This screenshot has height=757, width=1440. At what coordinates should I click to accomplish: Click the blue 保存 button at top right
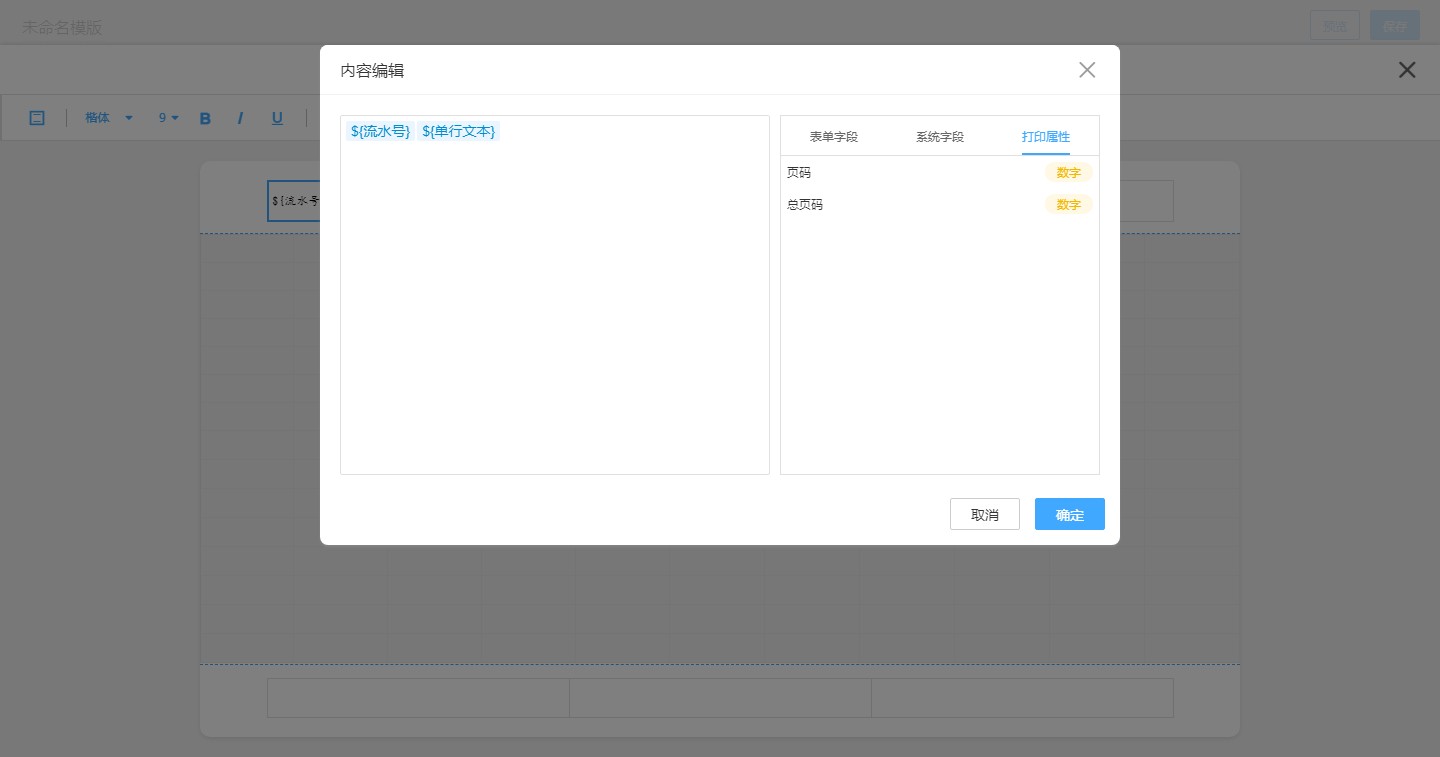tap(1394, 25)
